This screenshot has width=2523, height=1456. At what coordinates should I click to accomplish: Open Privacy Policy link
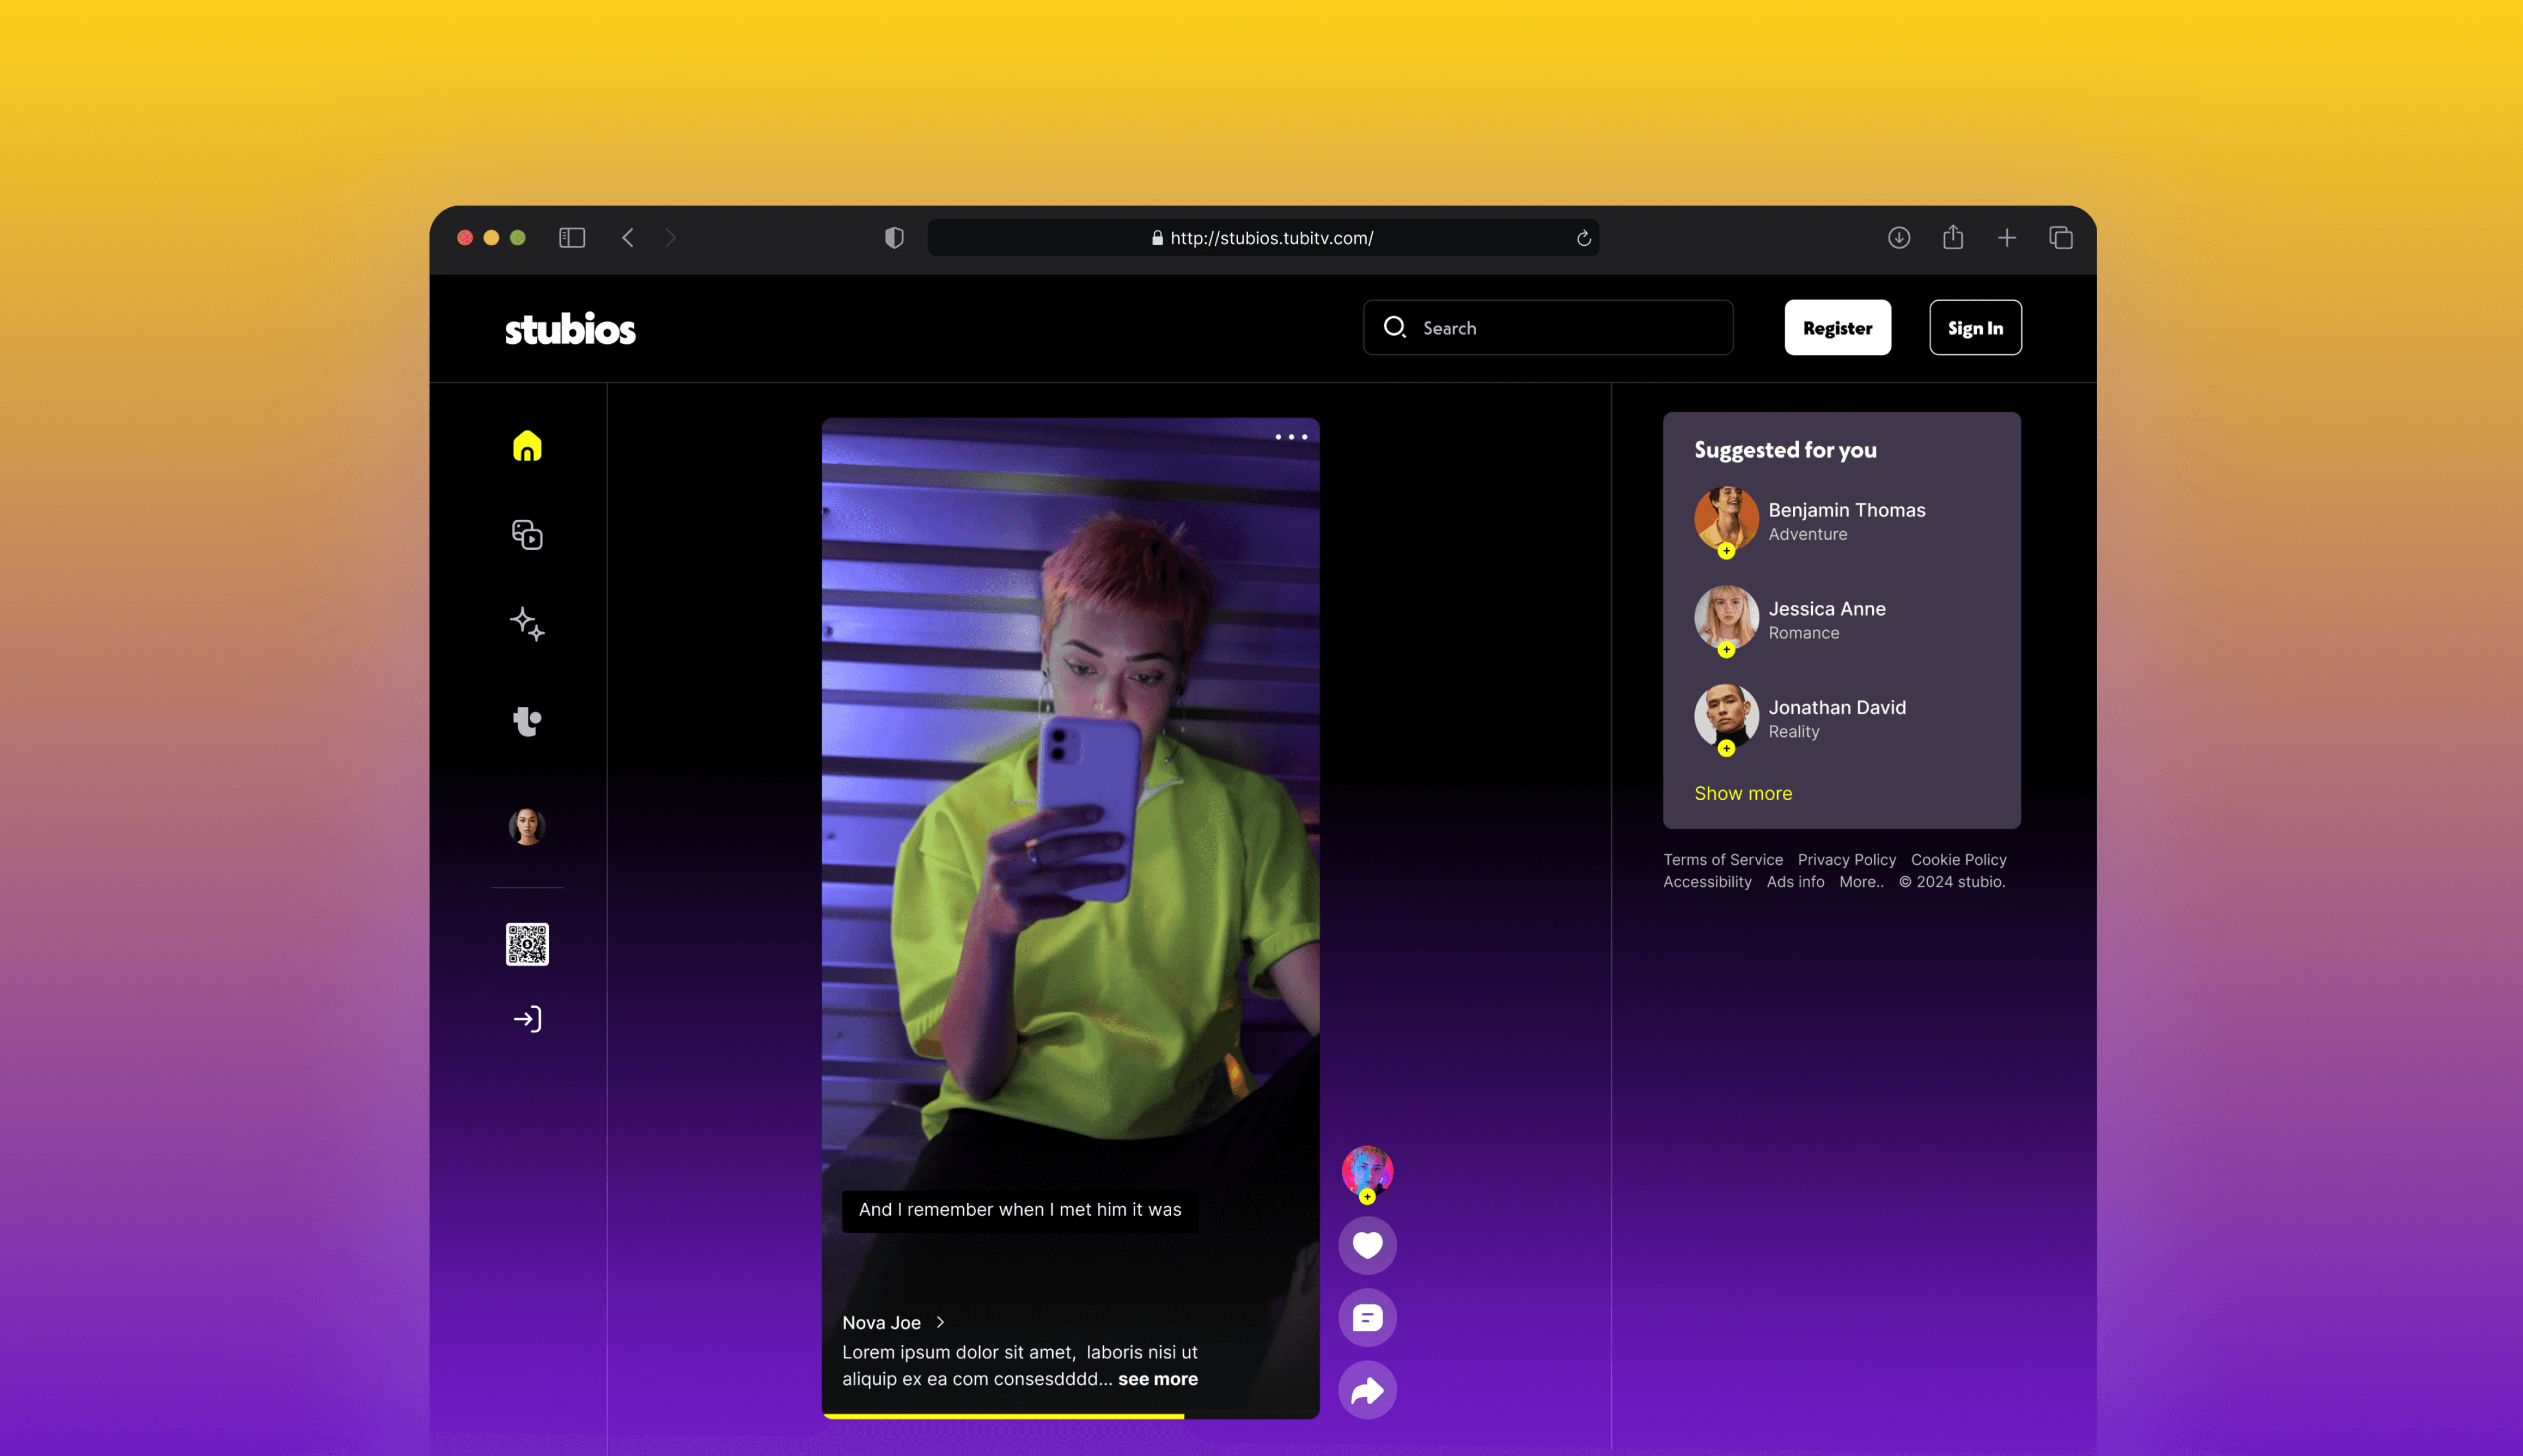(x=1847, y=860)
